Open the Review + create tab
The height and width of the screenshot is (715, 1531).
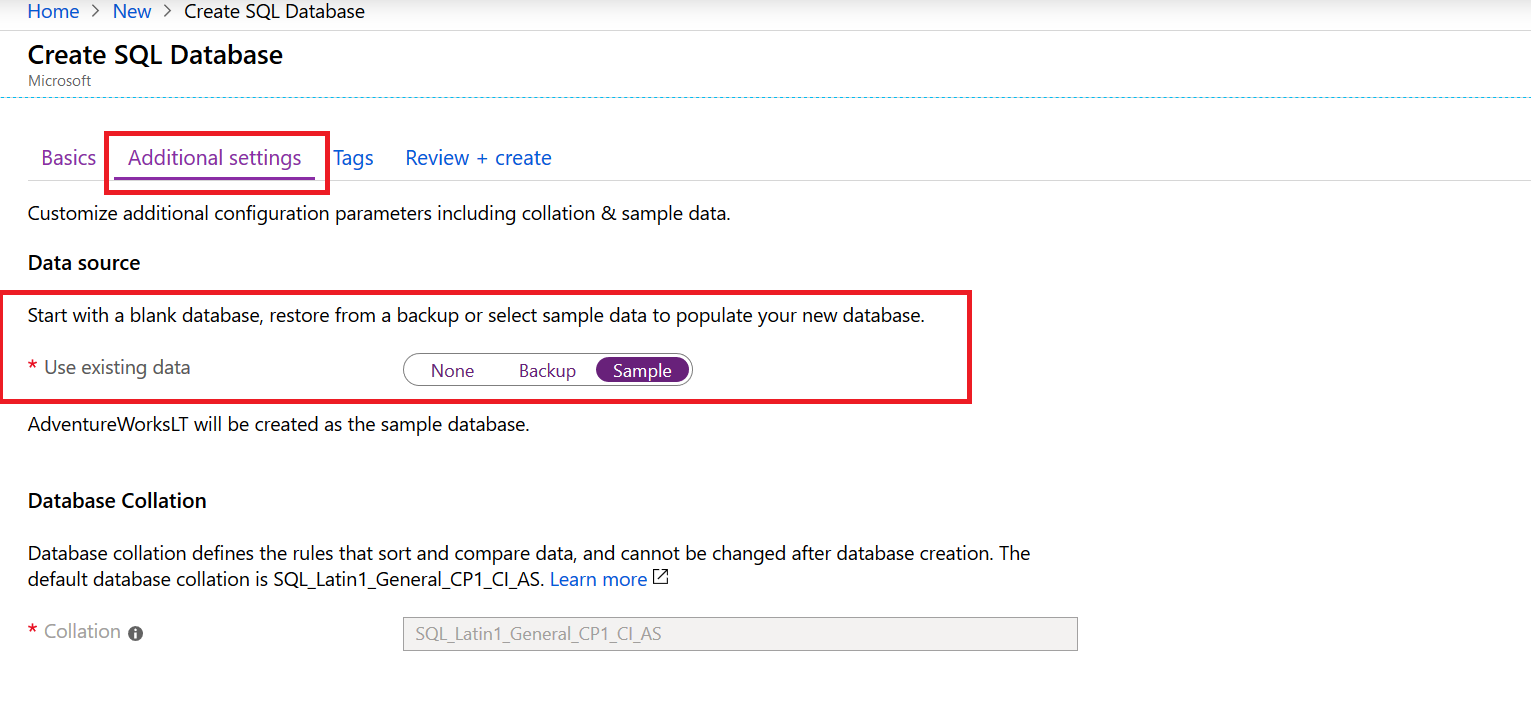[478, 158]
